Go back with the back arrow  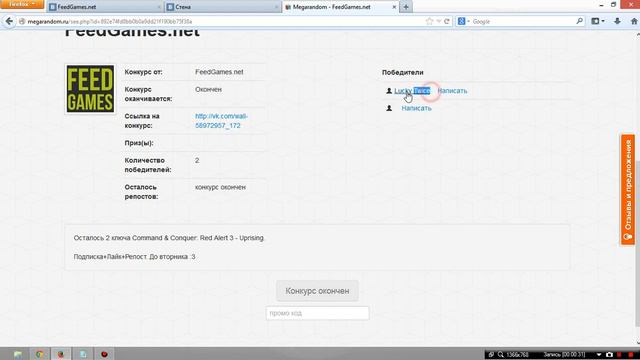[x=9, y=21]
